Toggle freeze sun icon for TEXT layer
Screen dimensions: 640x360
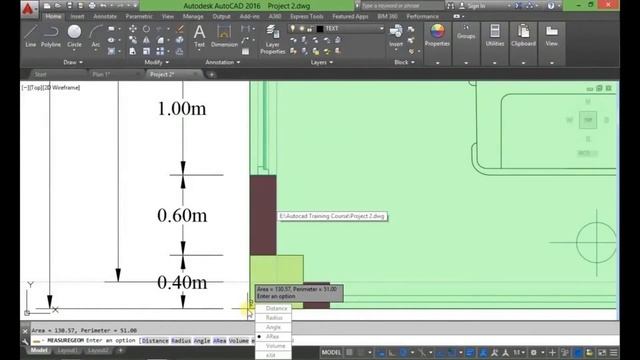[302, 29]
